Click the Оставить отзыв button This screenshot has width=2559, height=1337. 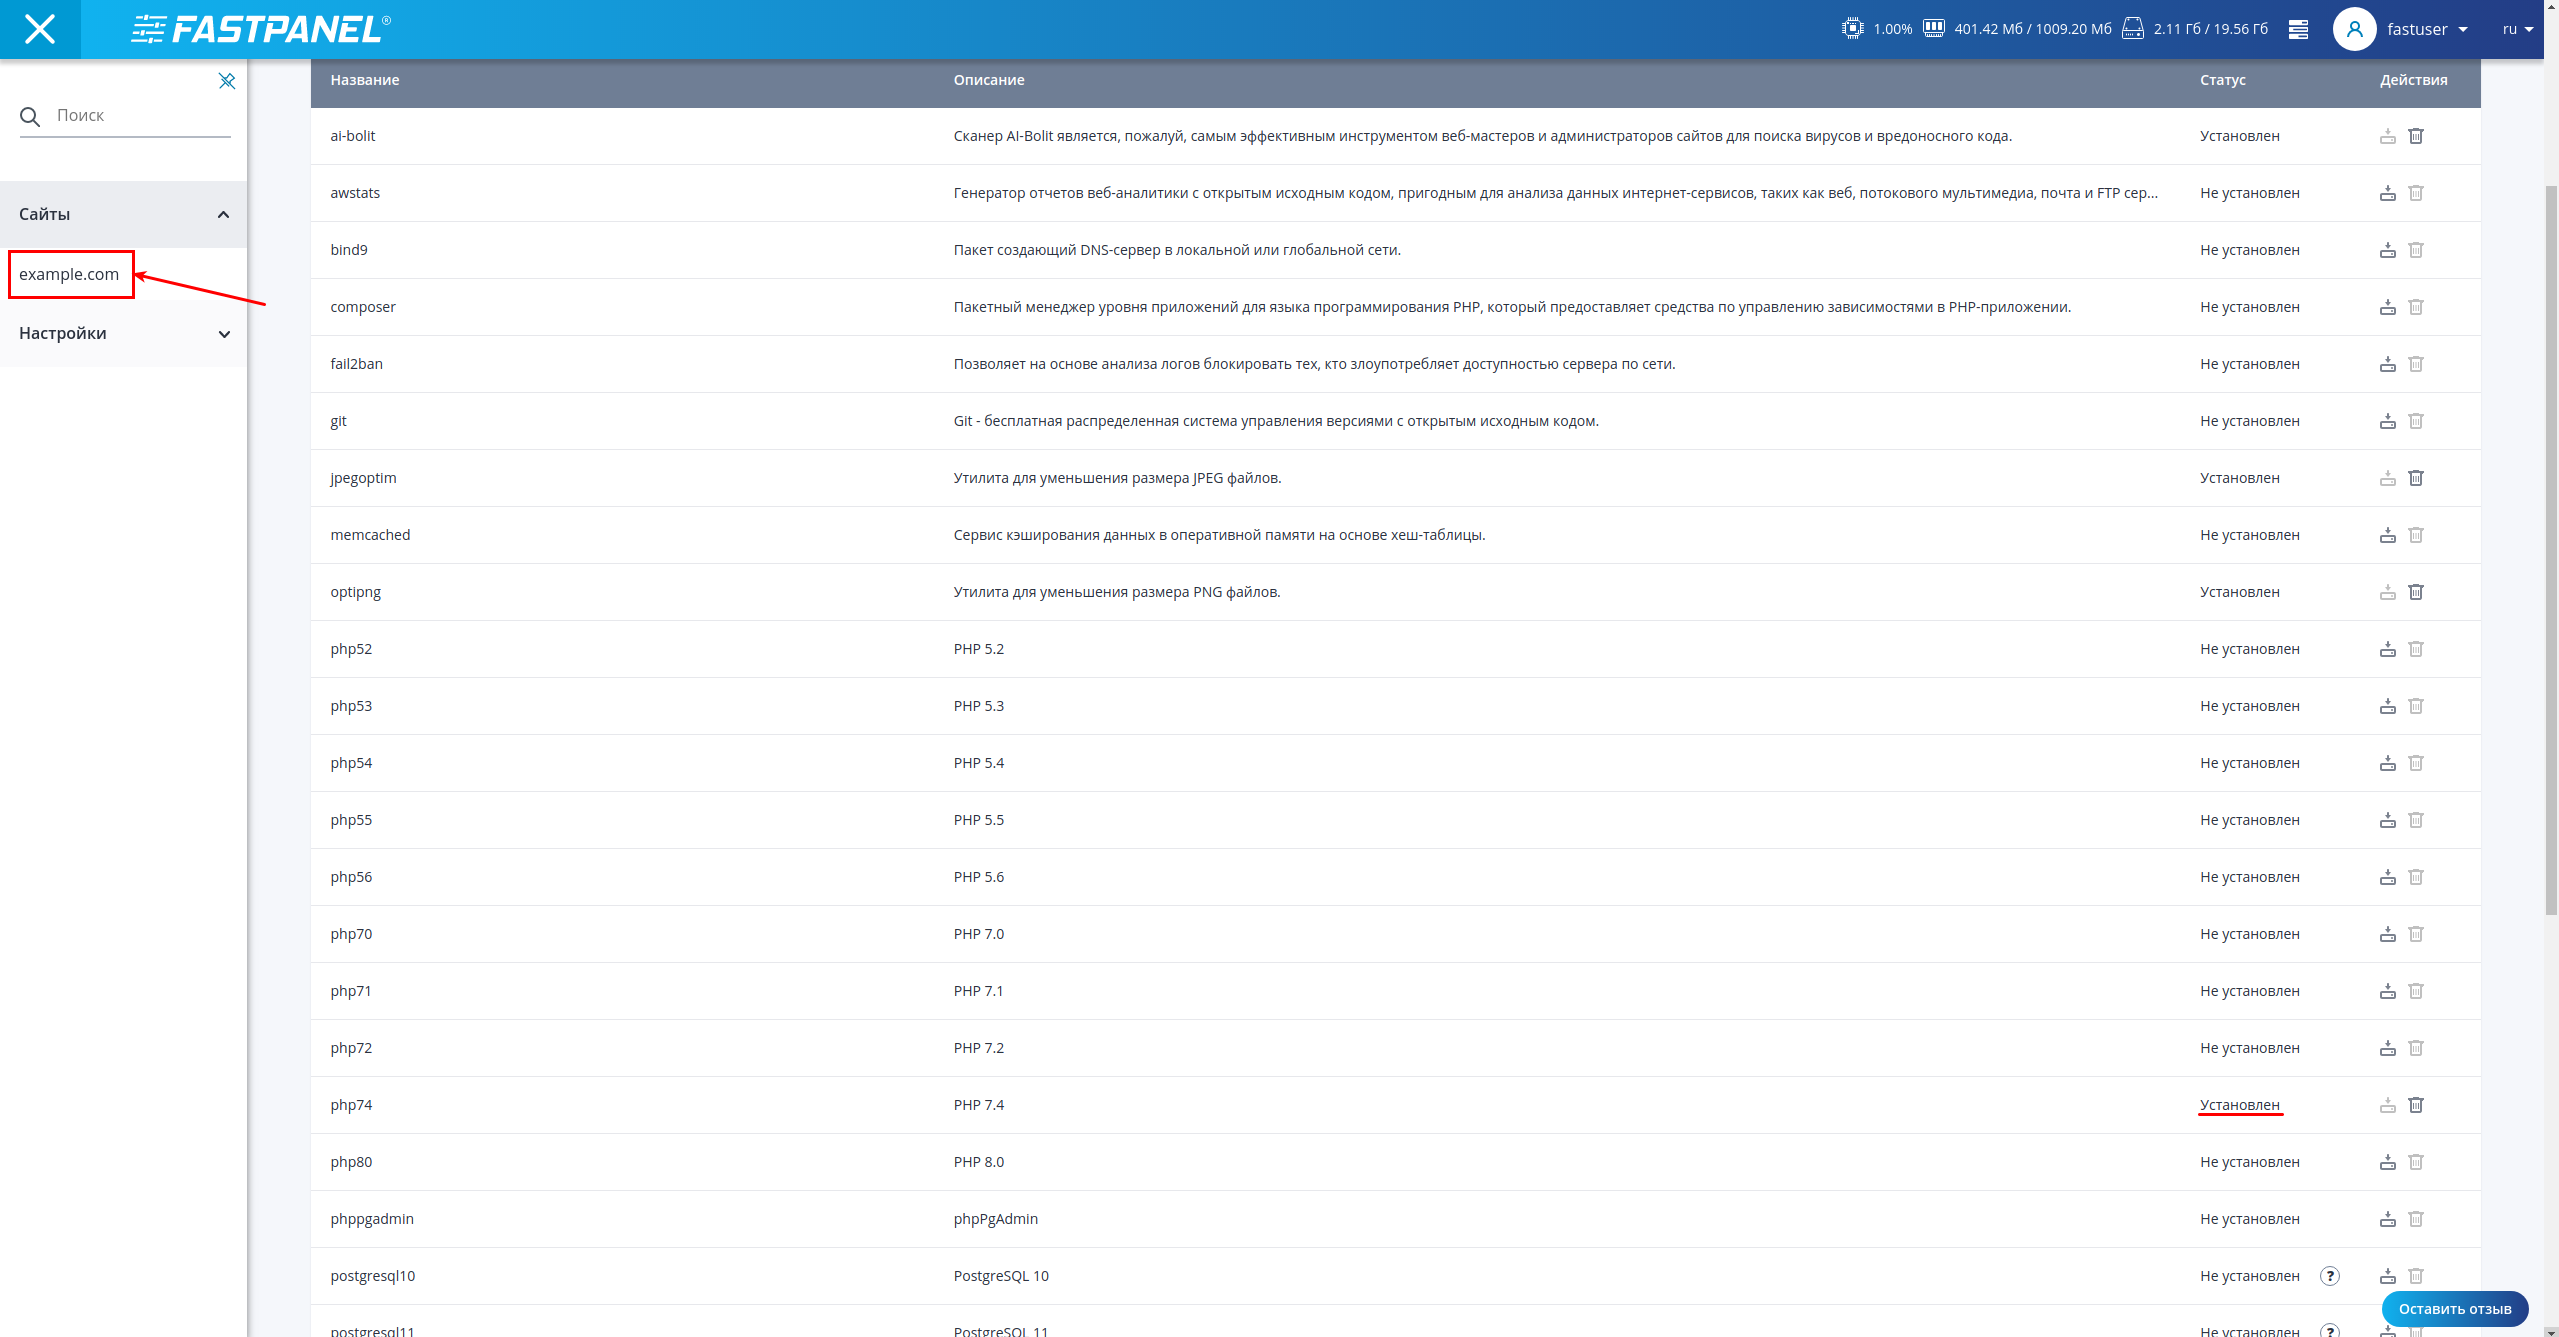pyautogui.click(x=2454, y=1308)
